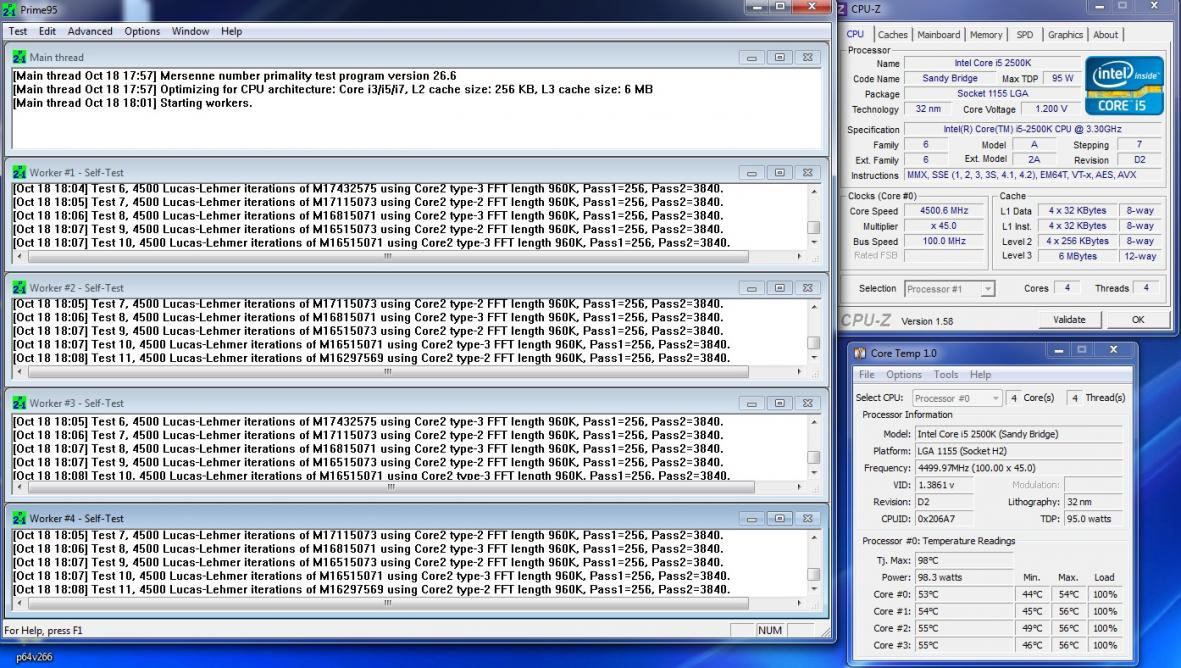This screenshot has width=1181, height=668.
Task: Switch to the Mainboard tab in CPU-Z
Action: [938, 35]
